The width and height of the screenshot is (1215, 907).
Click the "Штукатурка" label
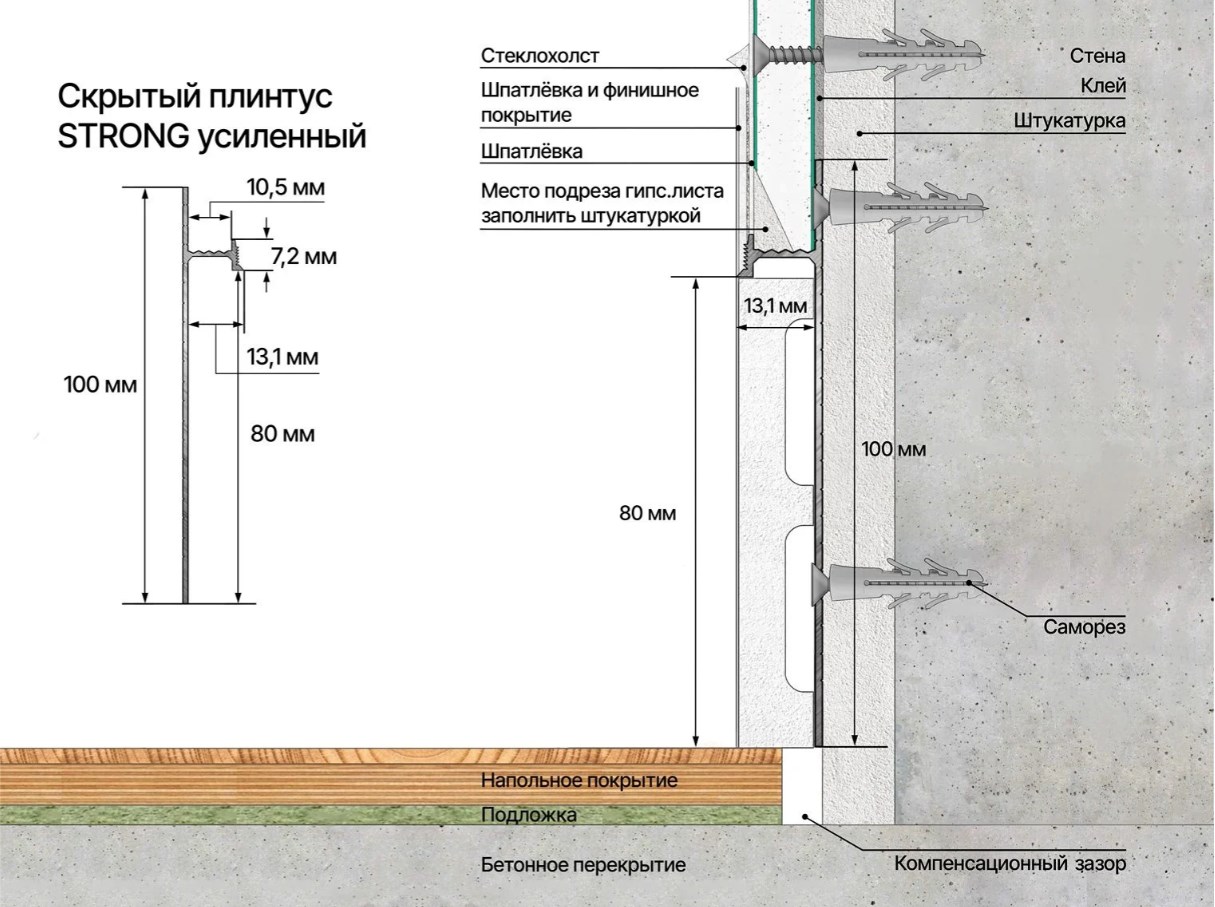[1070, 121]
